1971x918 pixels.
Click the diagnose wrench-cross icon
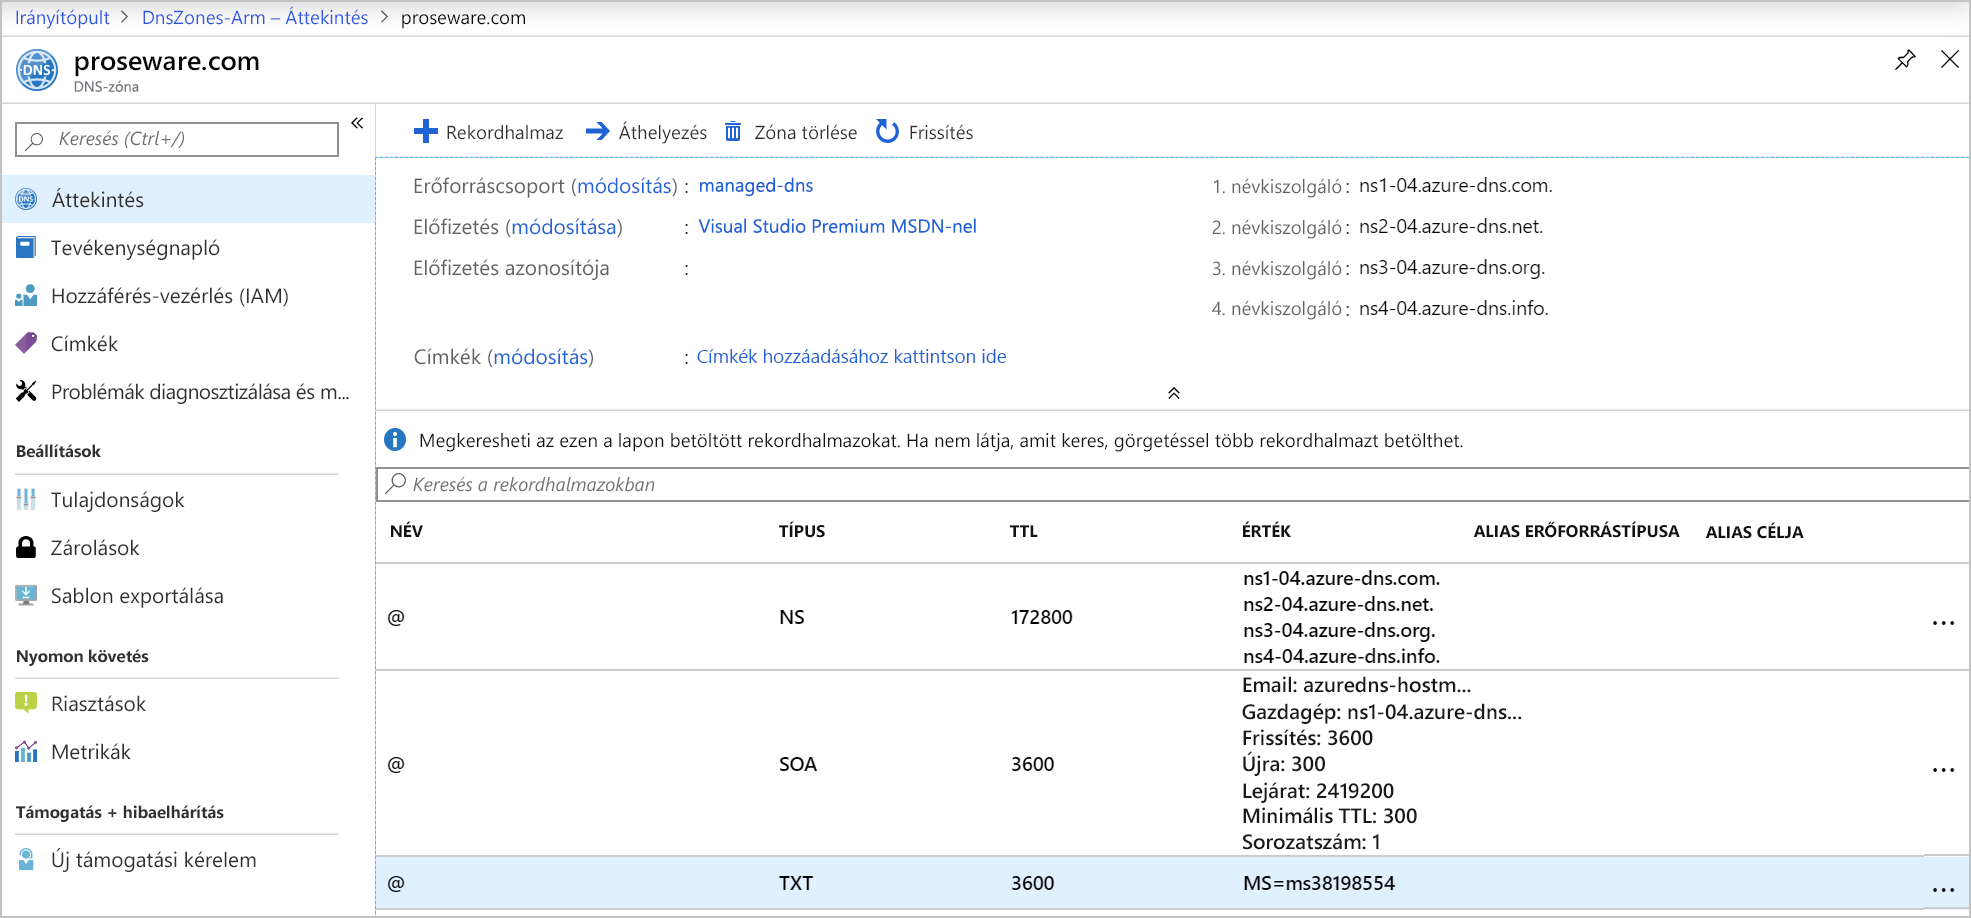27,391
